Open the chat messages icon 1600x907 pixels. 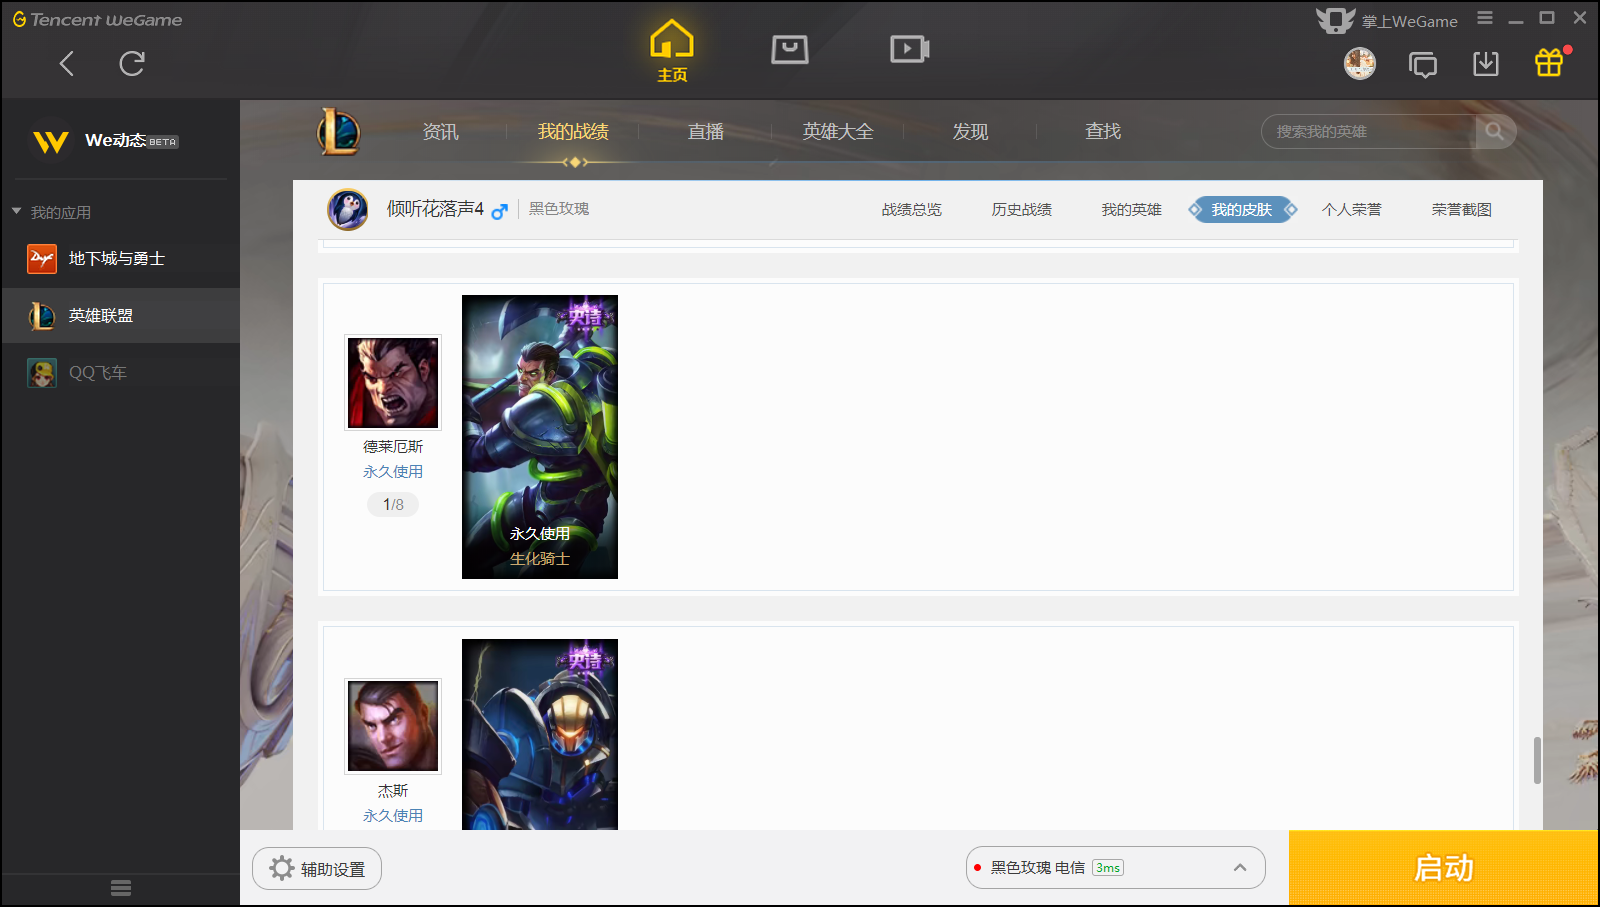click(1423, 65)
